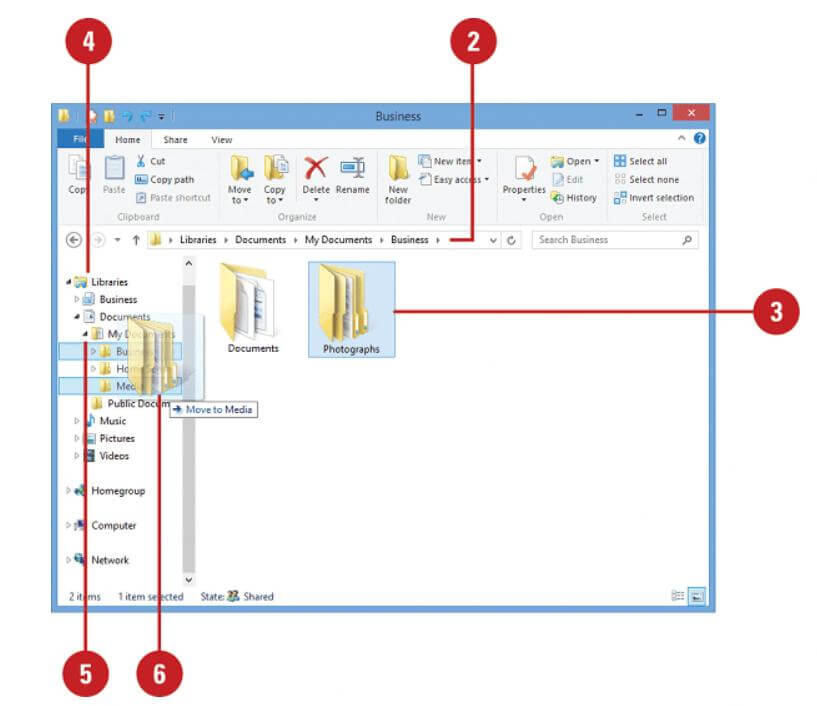Click the Rename tool icon

(x=352, y=168)
